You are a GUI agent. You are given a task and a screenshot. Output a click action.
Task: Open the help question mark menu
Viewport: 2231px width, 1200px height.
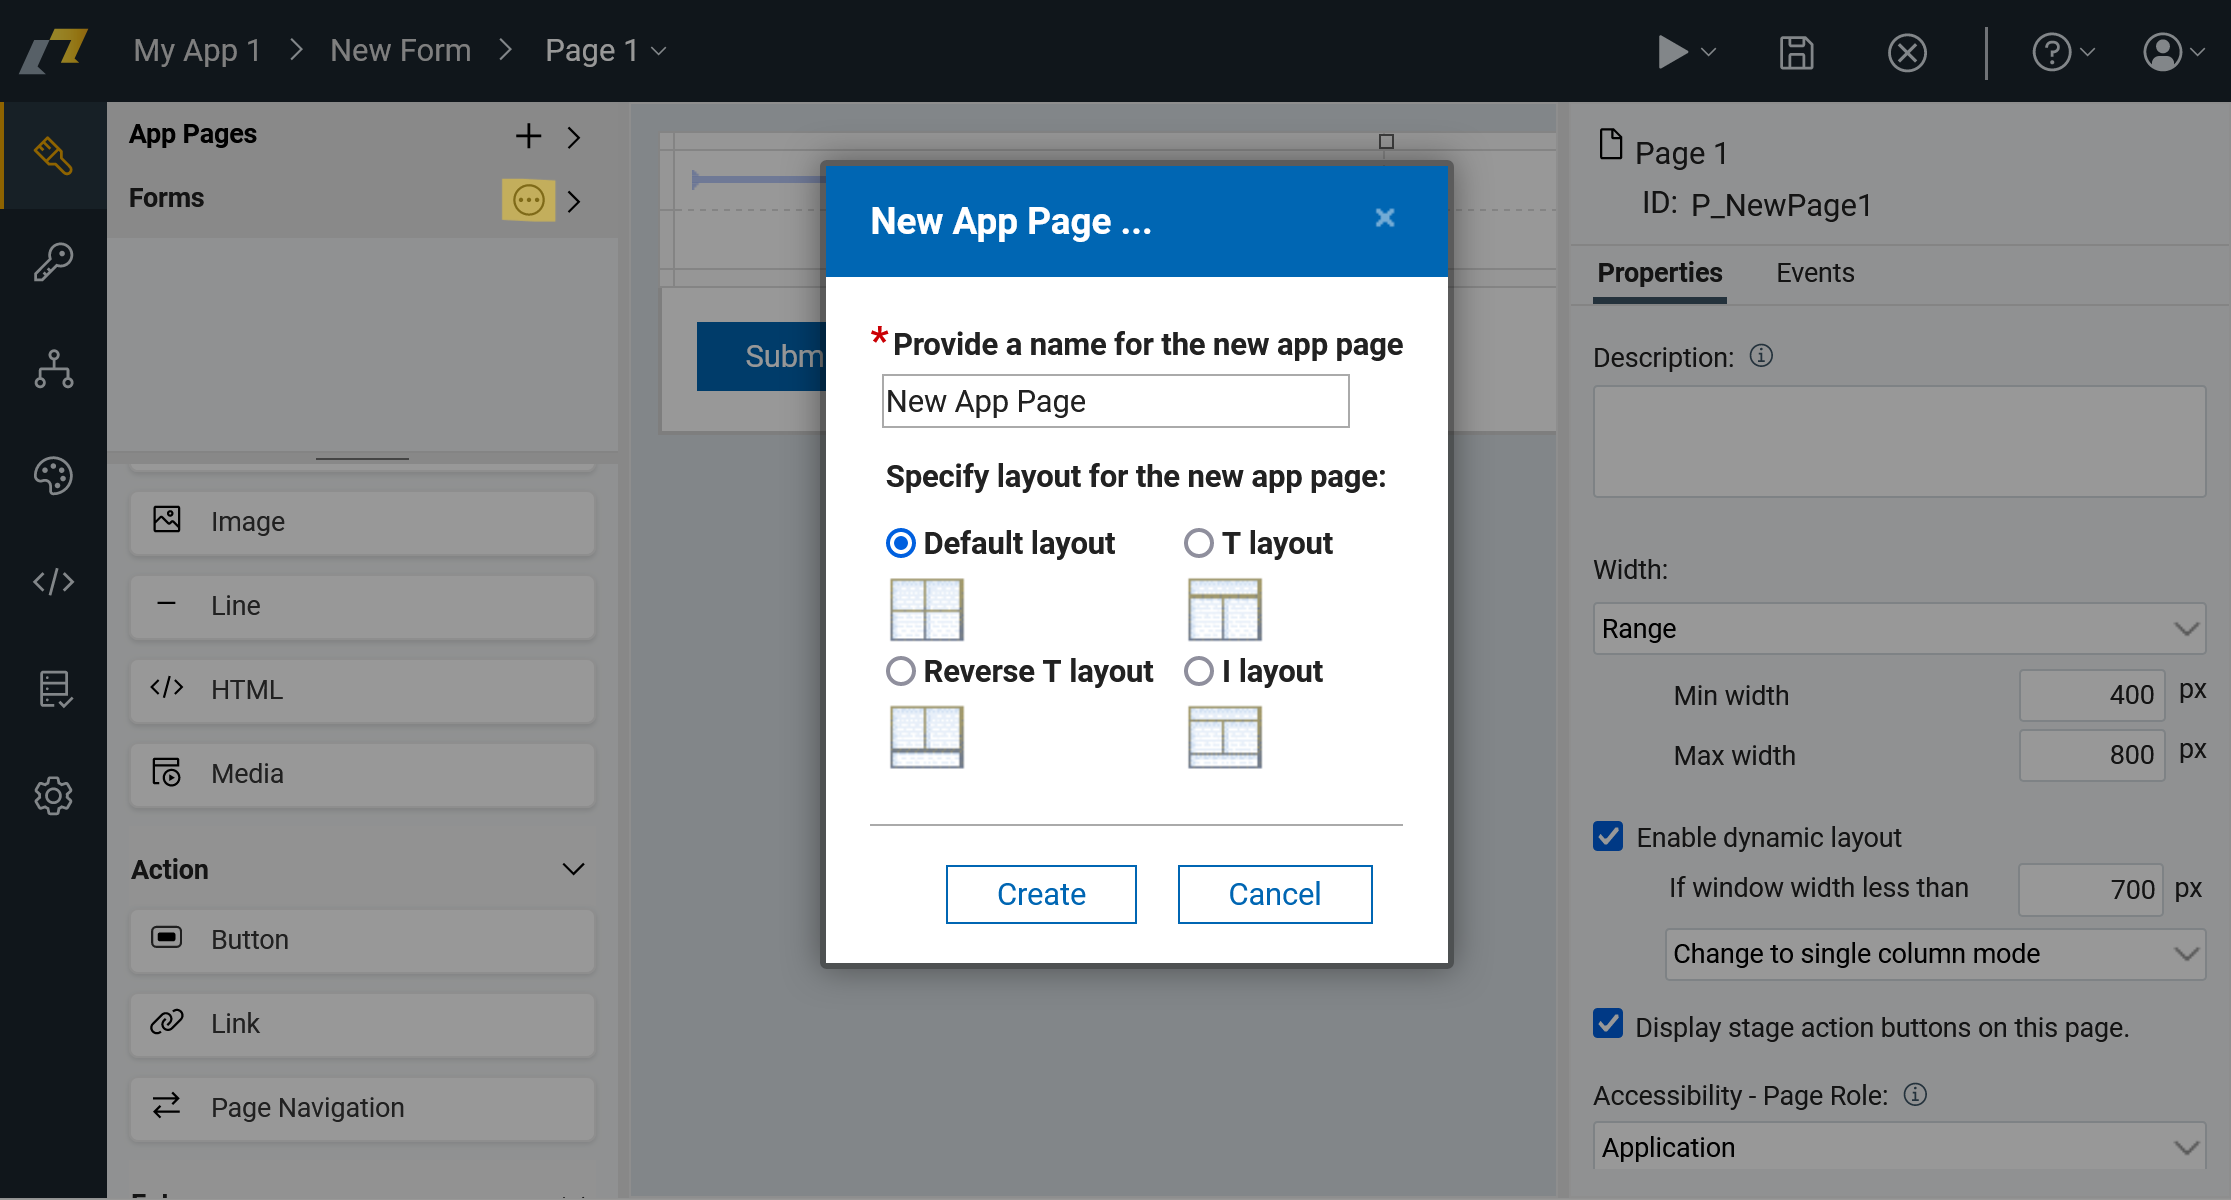(2053, 52)
